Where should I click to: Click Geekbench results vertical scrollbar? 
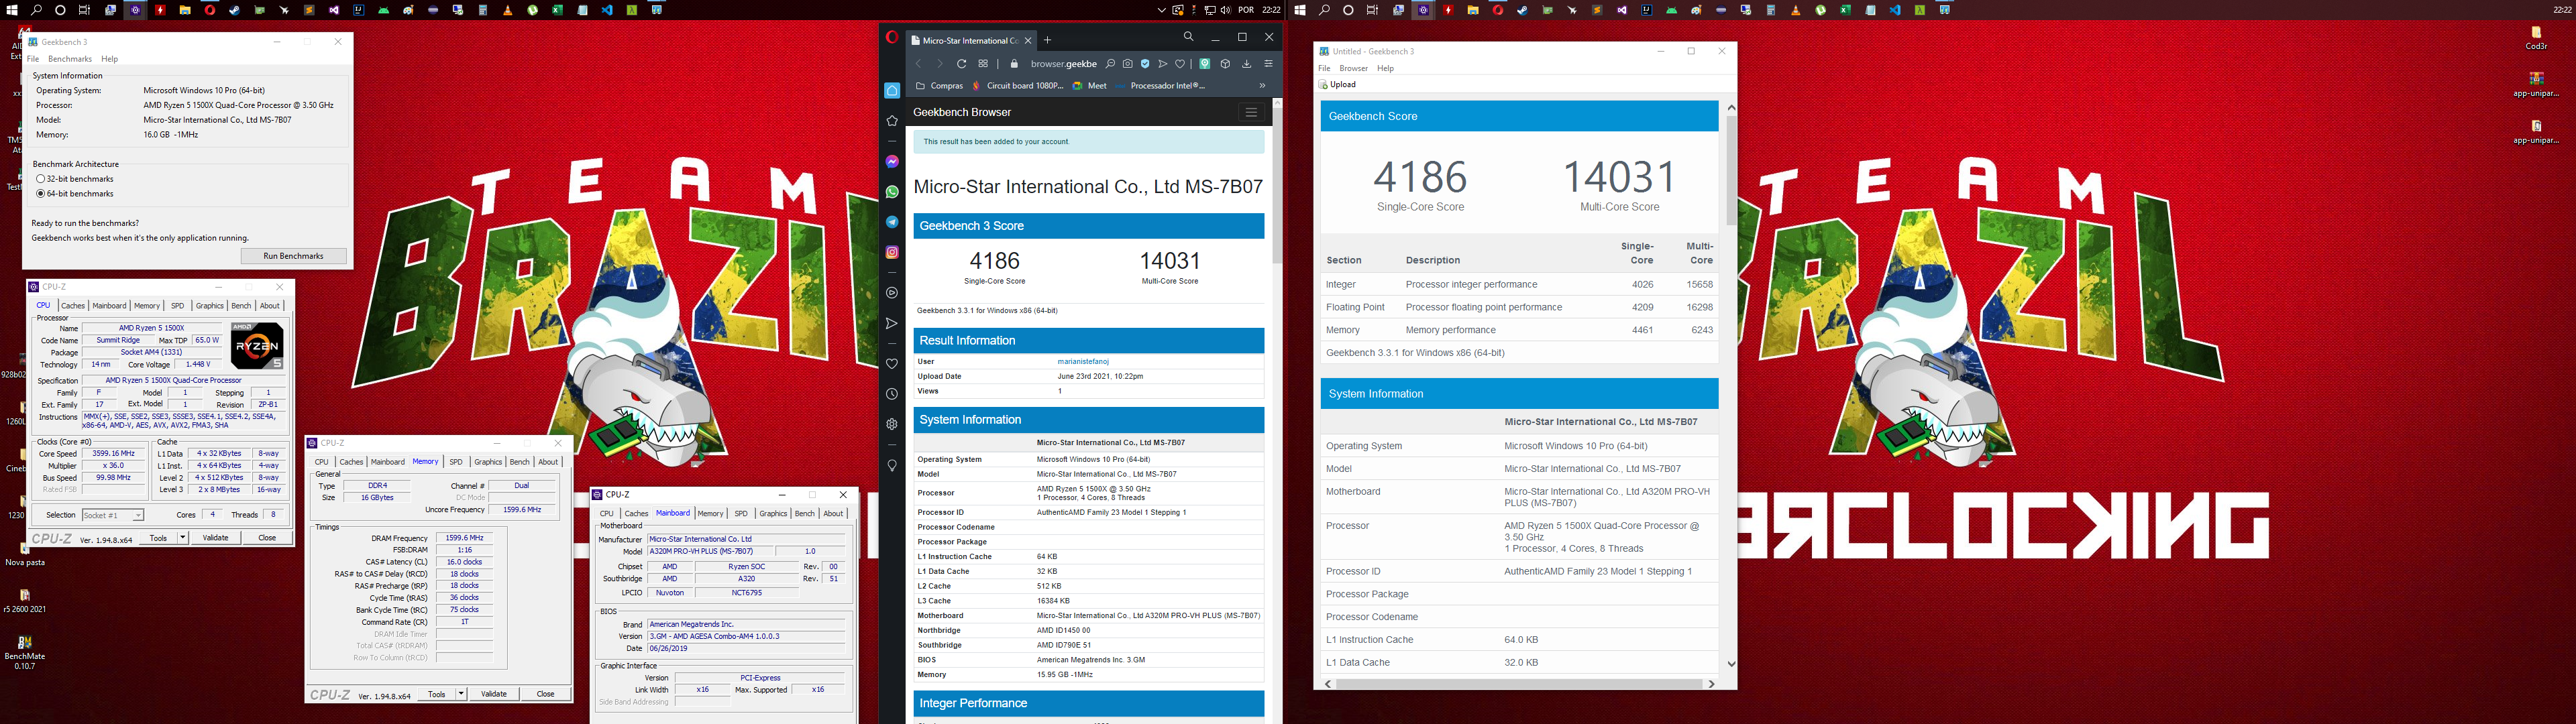[x=1731, y=170]
